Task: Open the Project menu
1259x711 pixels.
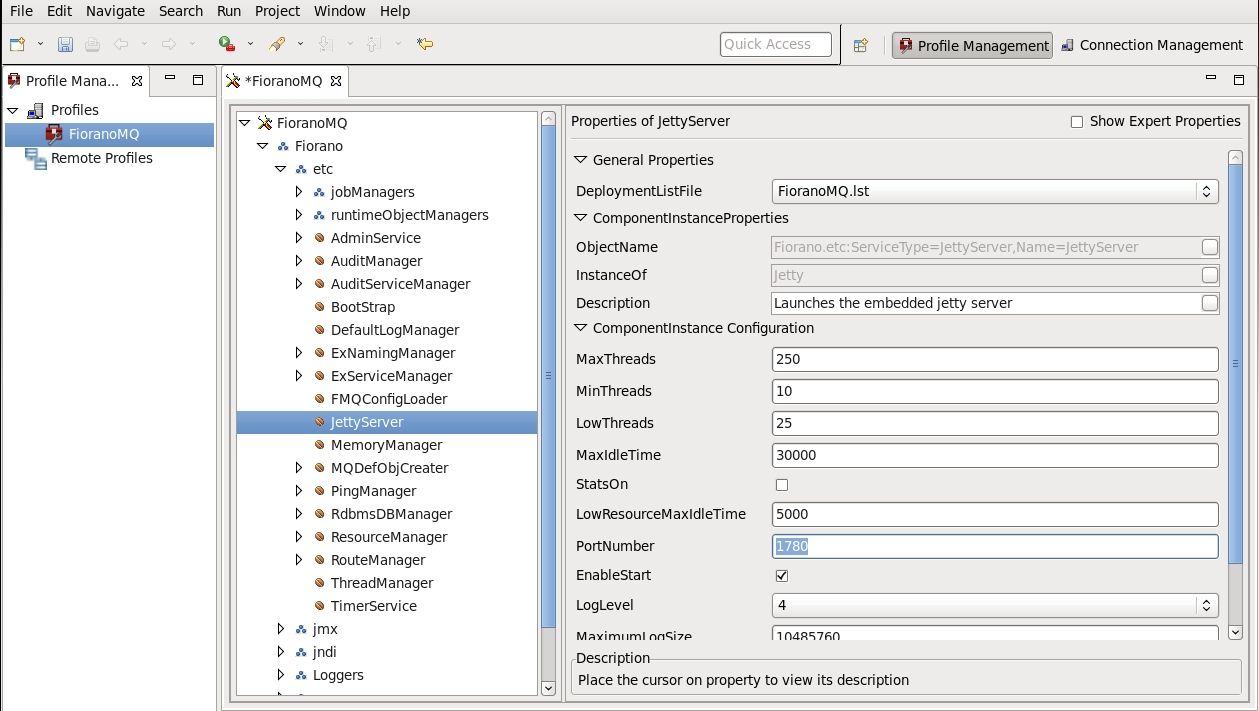Action: 277,11
